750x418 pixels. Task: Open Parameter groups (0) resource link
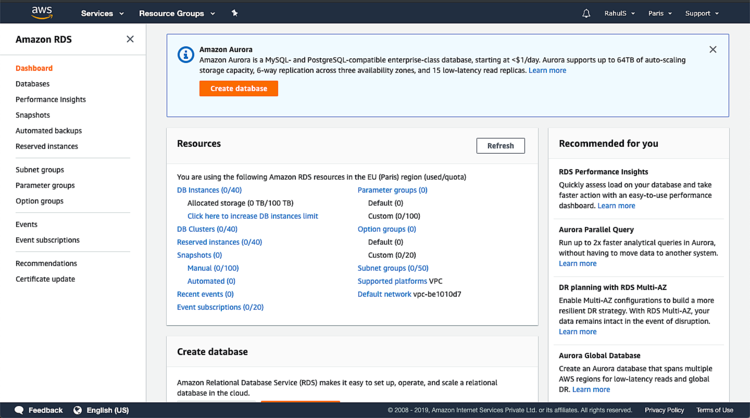pyautogui.click(x=392, y=190)
